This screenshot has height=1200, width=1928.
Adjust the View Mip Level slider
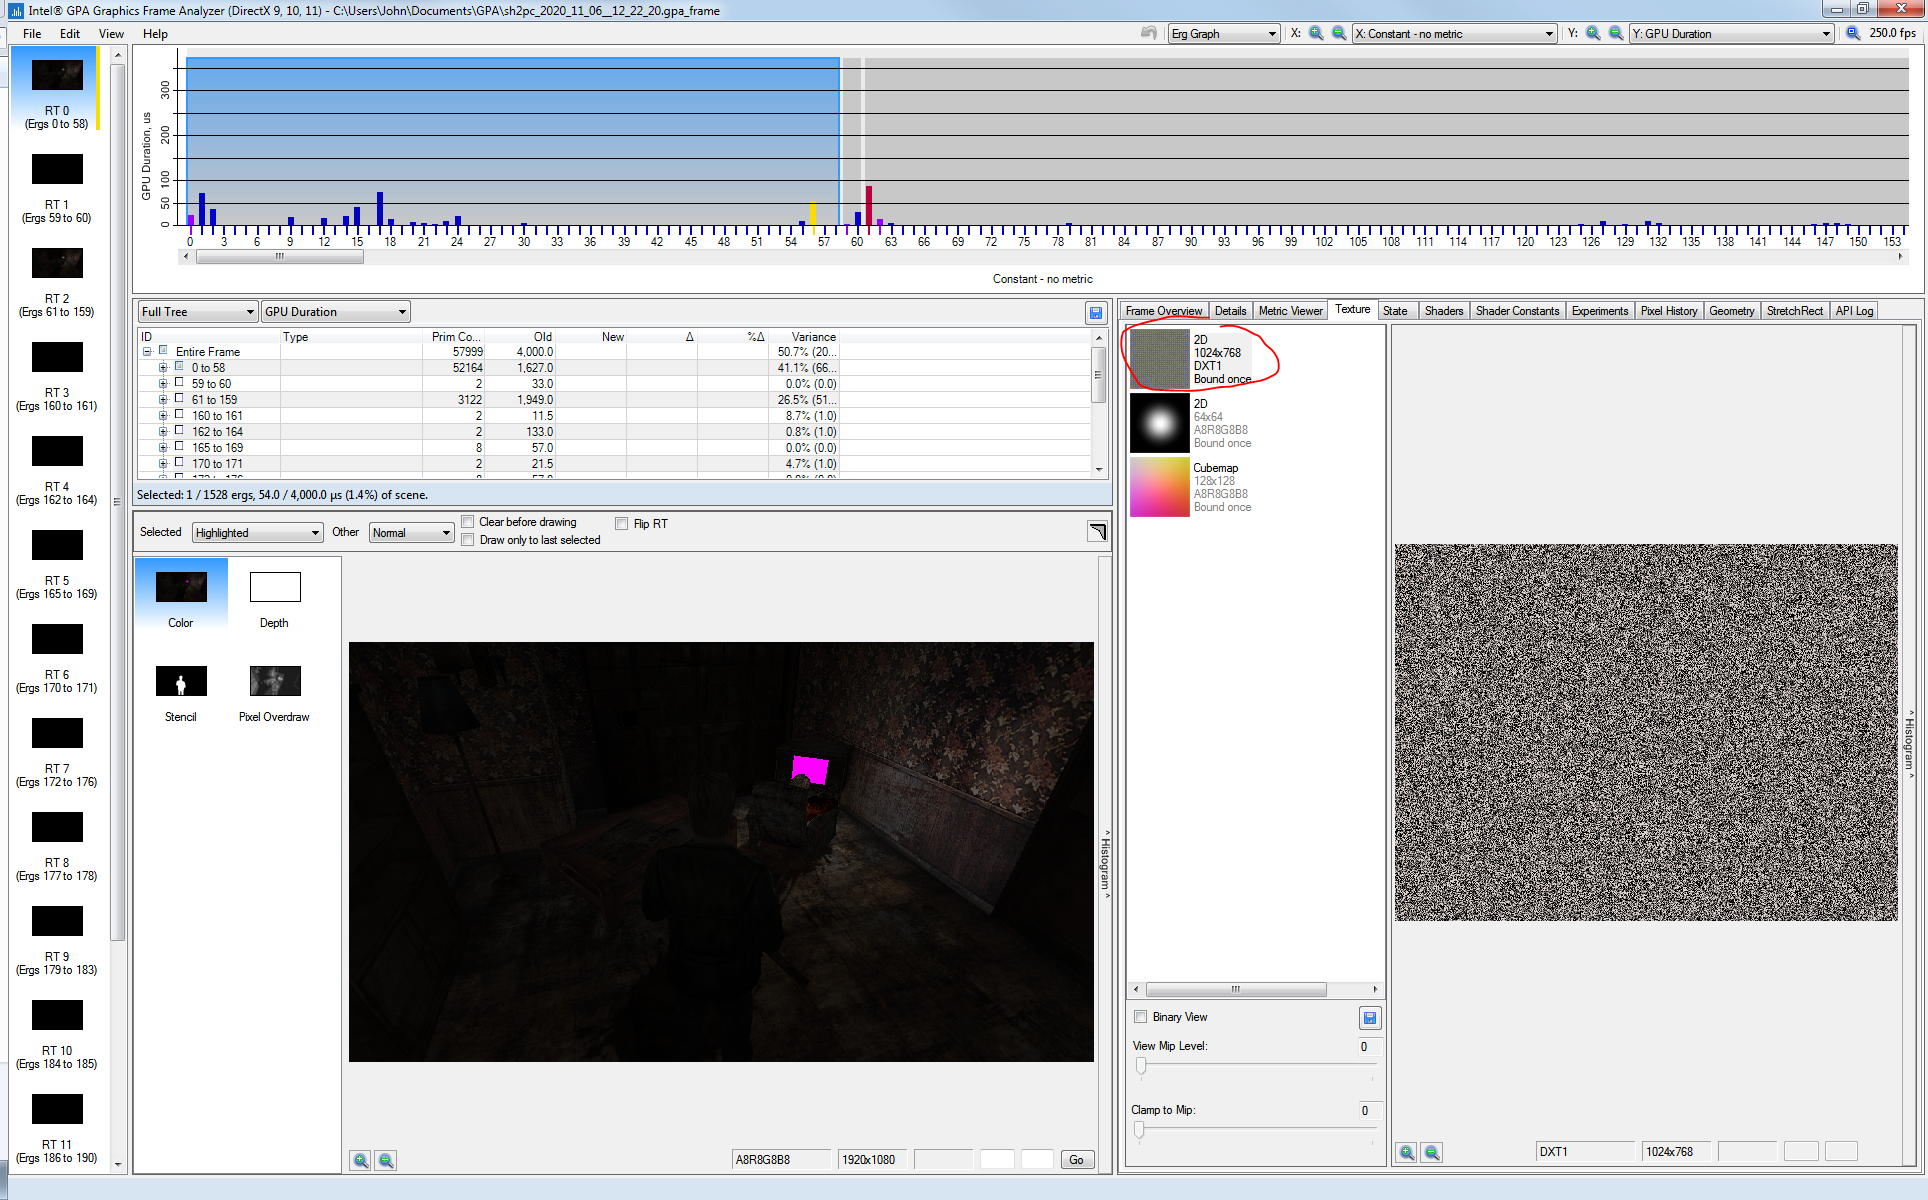pyautogui.click(x=1141, y=1066)
